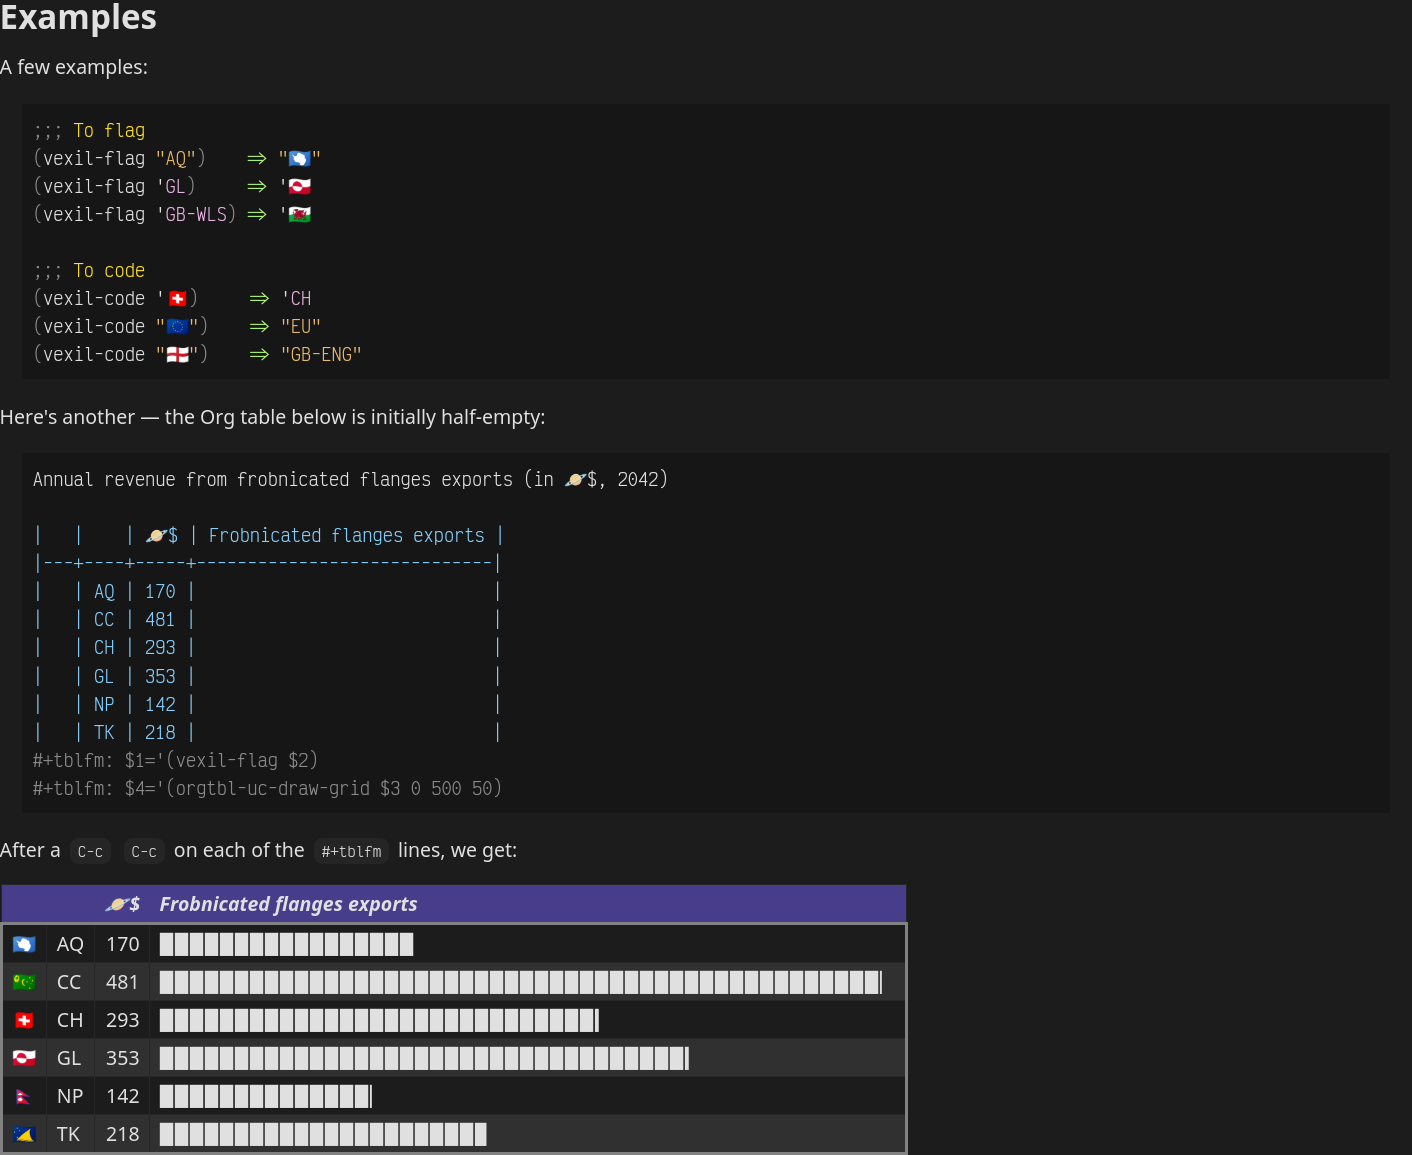Click the "Annual revenue from frobnicated flanges" caption
Image resolution: width=1412 pixels, height=1155 pixels.
pyautogui.click(x=350, y=480)
